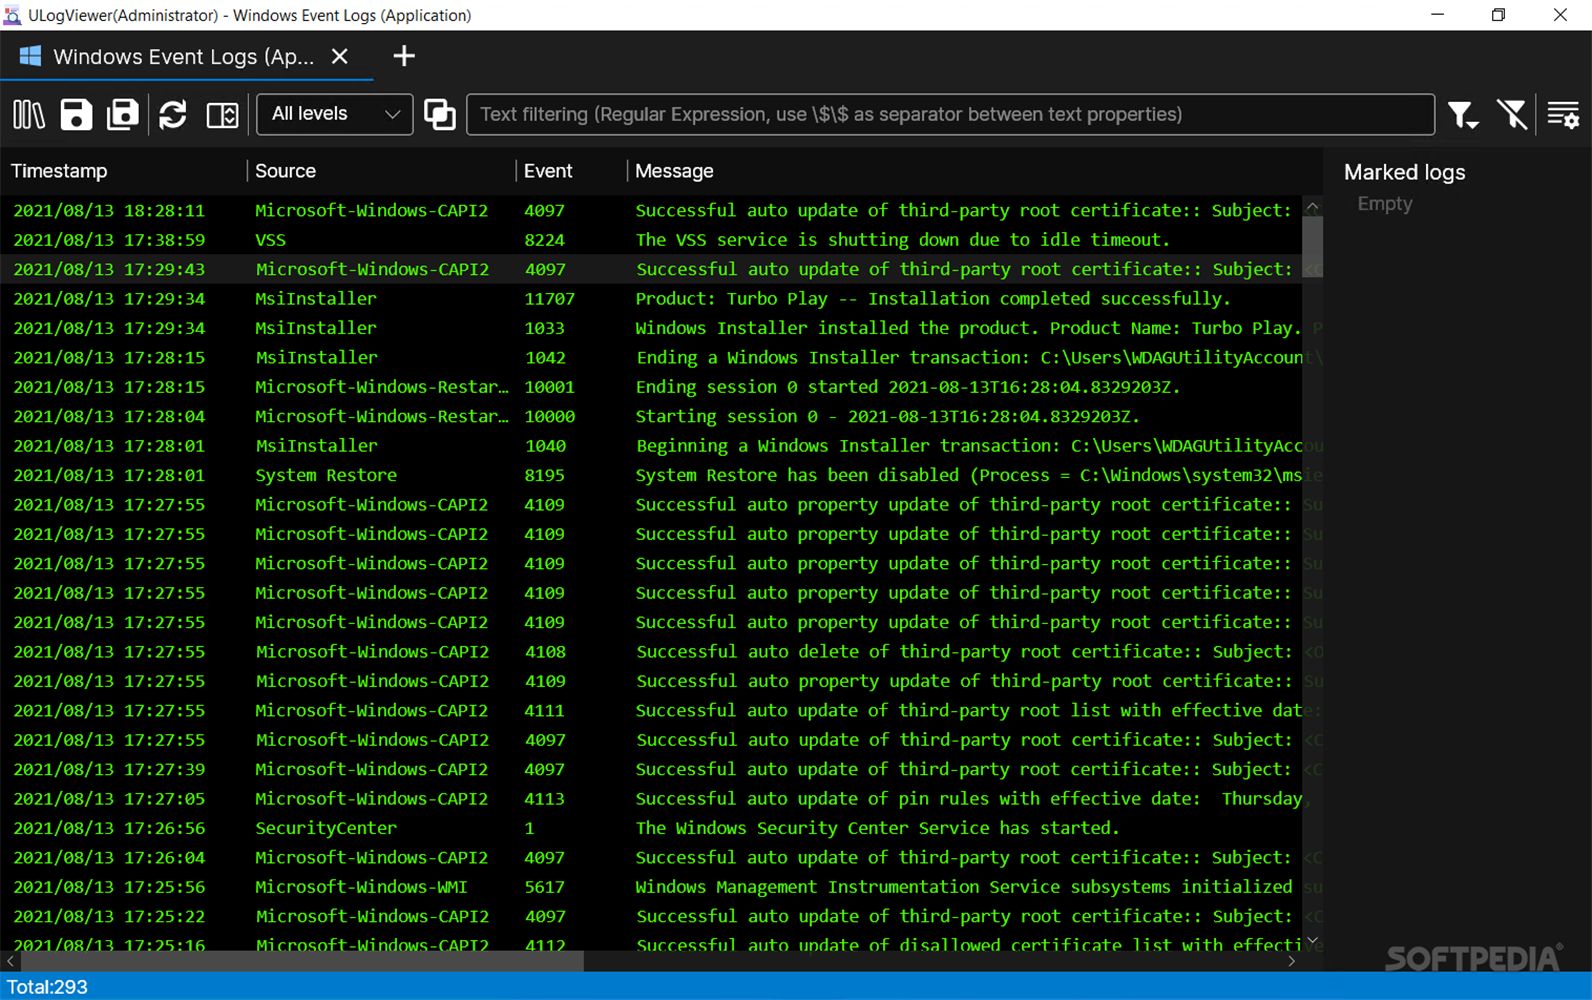Image resolution: width=1592 pixels, height=1000 pixels.
Task: Click the vertical scrollbar up arrow
Action: (1312, 206)
